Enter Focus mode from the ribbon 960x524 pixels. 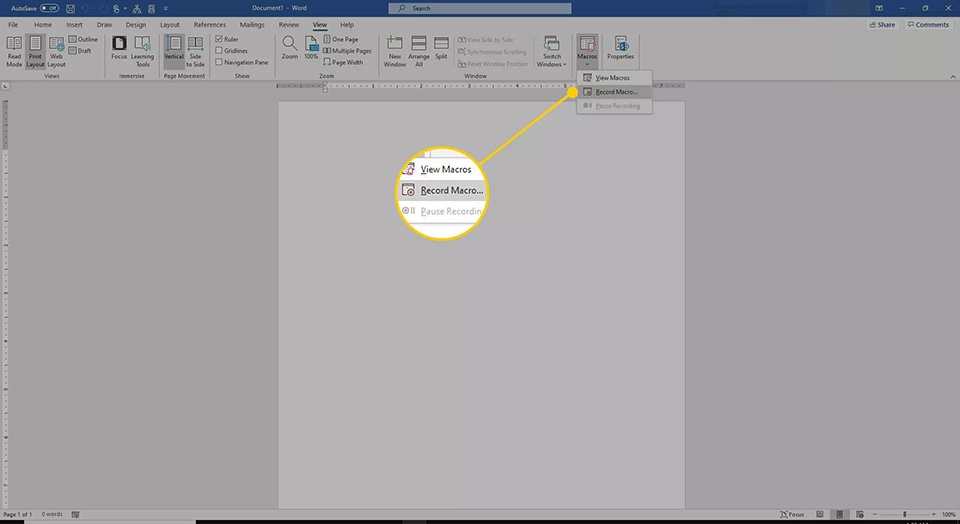[x=119, y=48]
